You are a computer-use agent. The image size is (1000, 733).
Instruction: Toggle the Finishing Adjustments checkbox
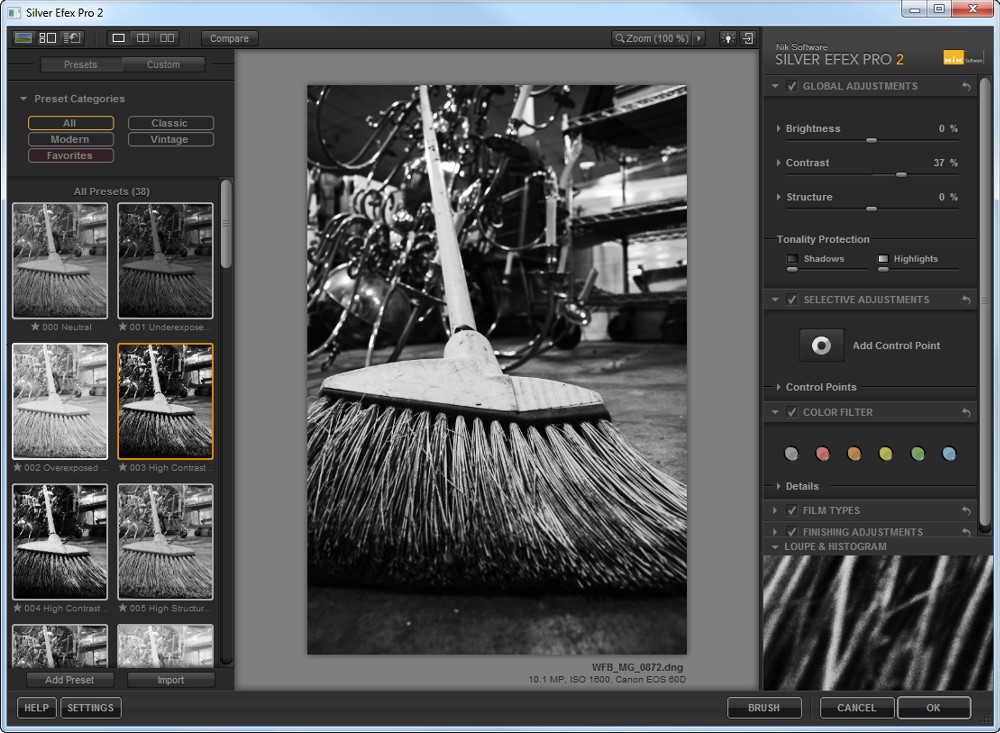tap(791, 531)
